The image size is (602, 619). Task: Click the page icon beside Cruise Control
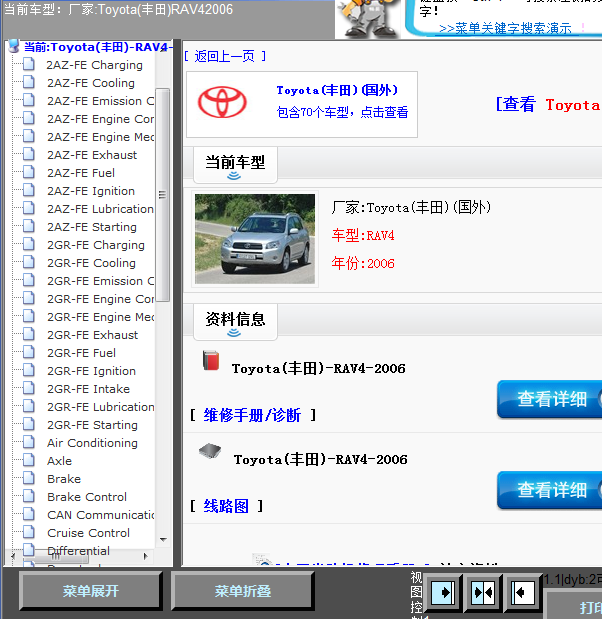click(28, 533)
